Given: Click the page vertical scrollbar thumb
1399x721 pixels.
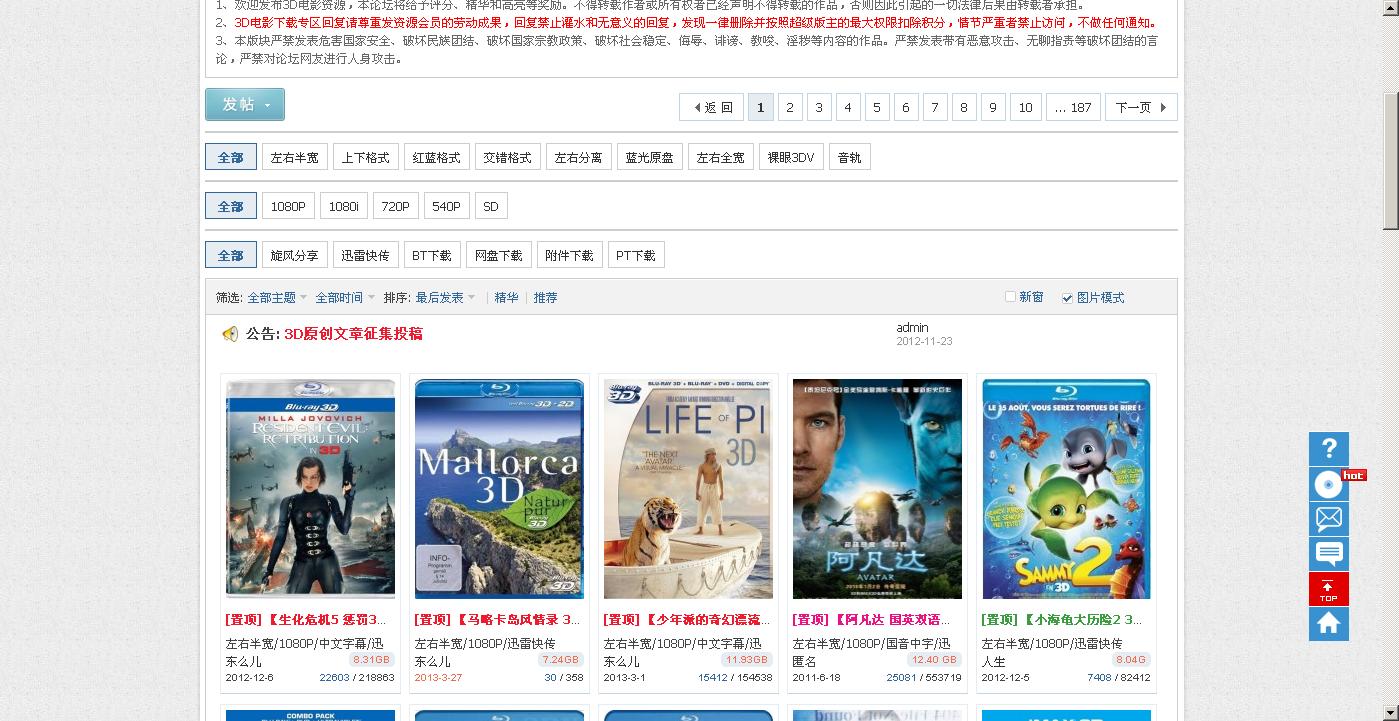Looking at the screenshot, I should [1391, 160].
